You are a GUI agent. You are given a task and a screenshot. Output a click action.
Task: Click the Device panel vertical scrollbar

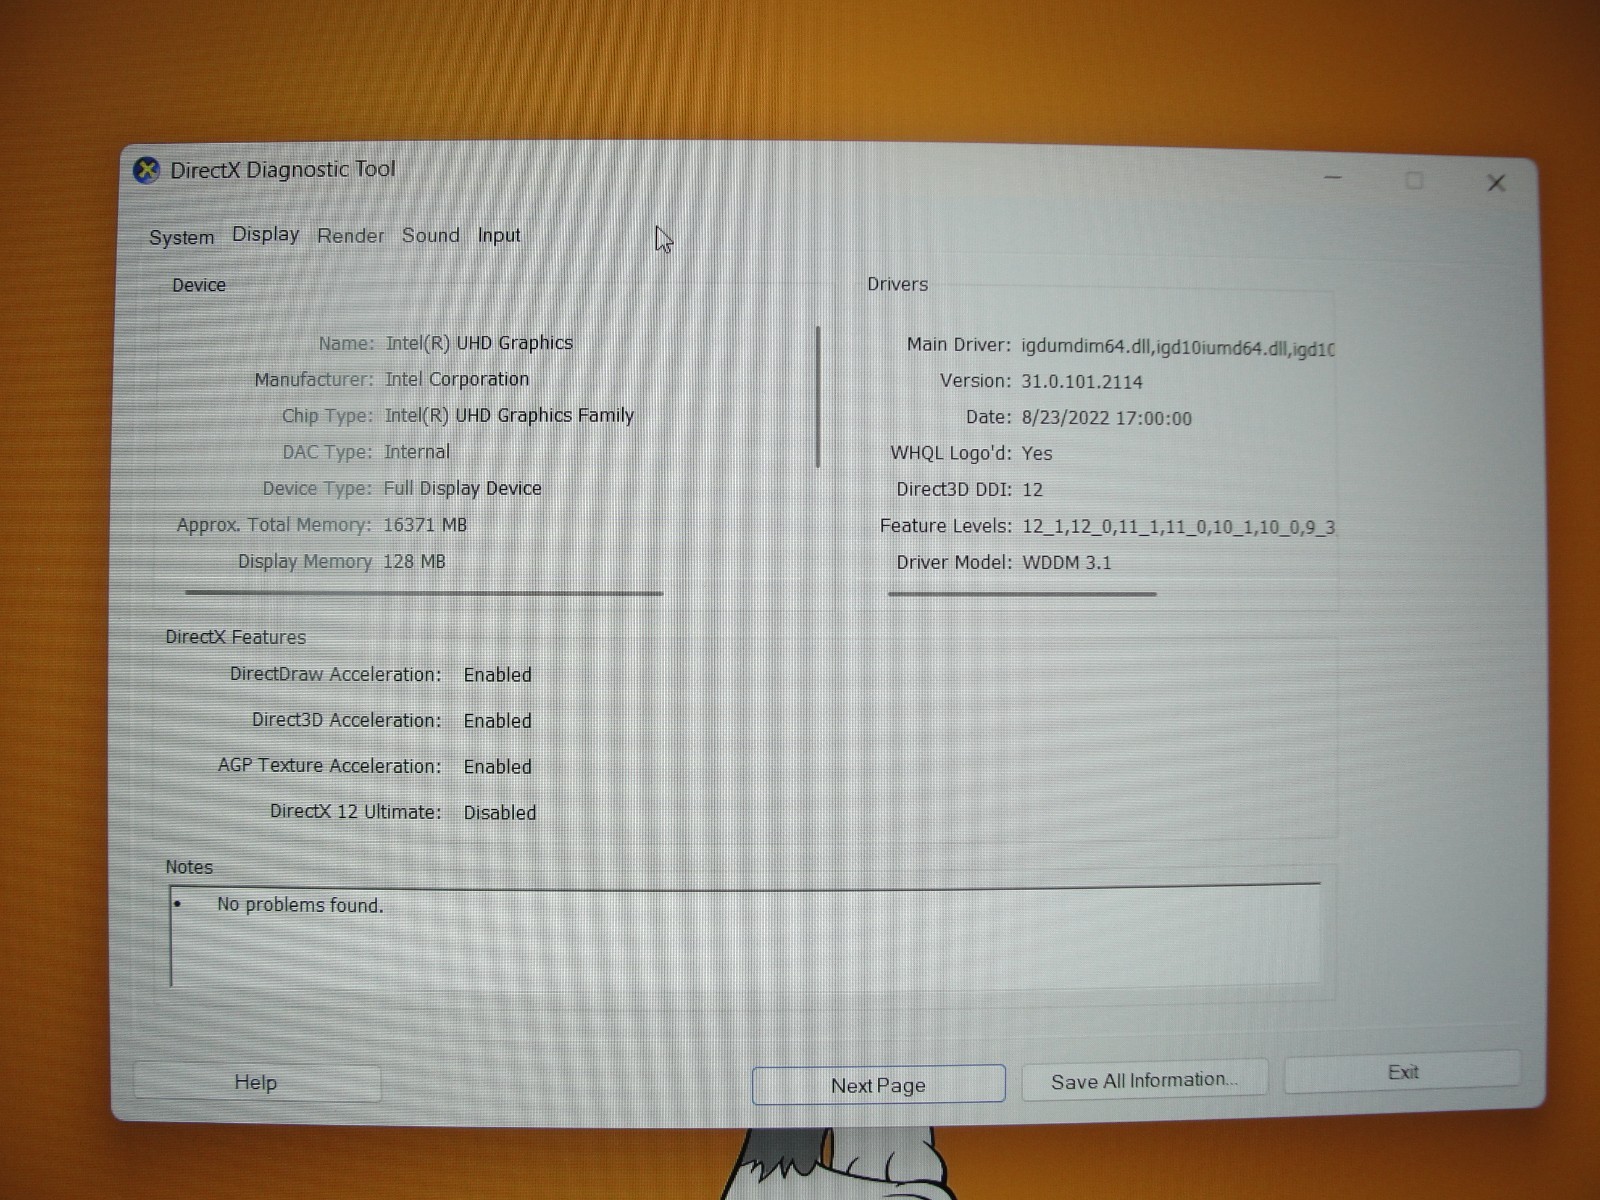(818, 396)
